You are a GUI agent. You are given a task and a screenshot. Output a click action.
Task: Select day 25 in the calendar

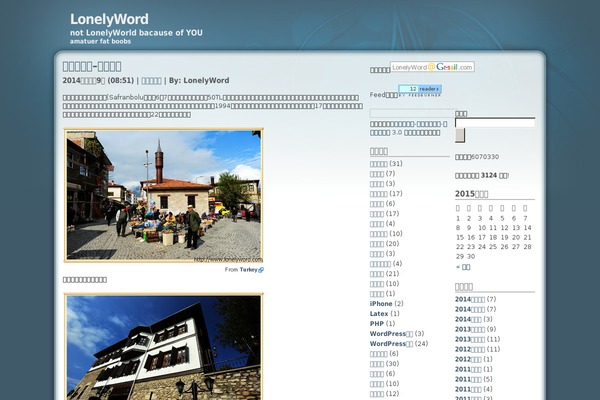(x=493, y=247)
